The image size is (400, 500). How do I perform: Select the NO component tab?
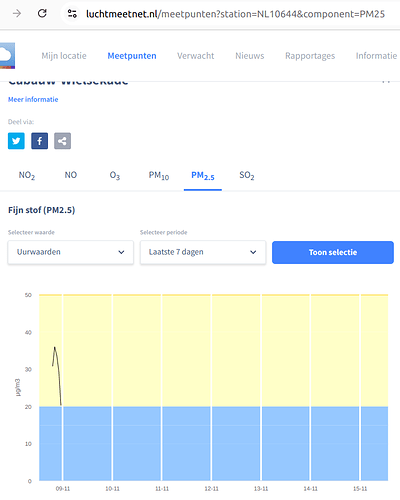click(71, 175)
